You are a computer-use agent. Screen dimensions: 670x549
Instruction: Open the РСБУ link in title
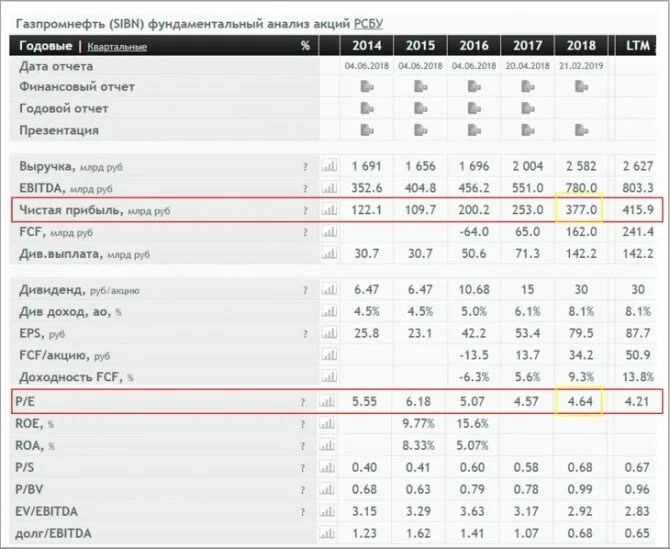coord(368,24)
